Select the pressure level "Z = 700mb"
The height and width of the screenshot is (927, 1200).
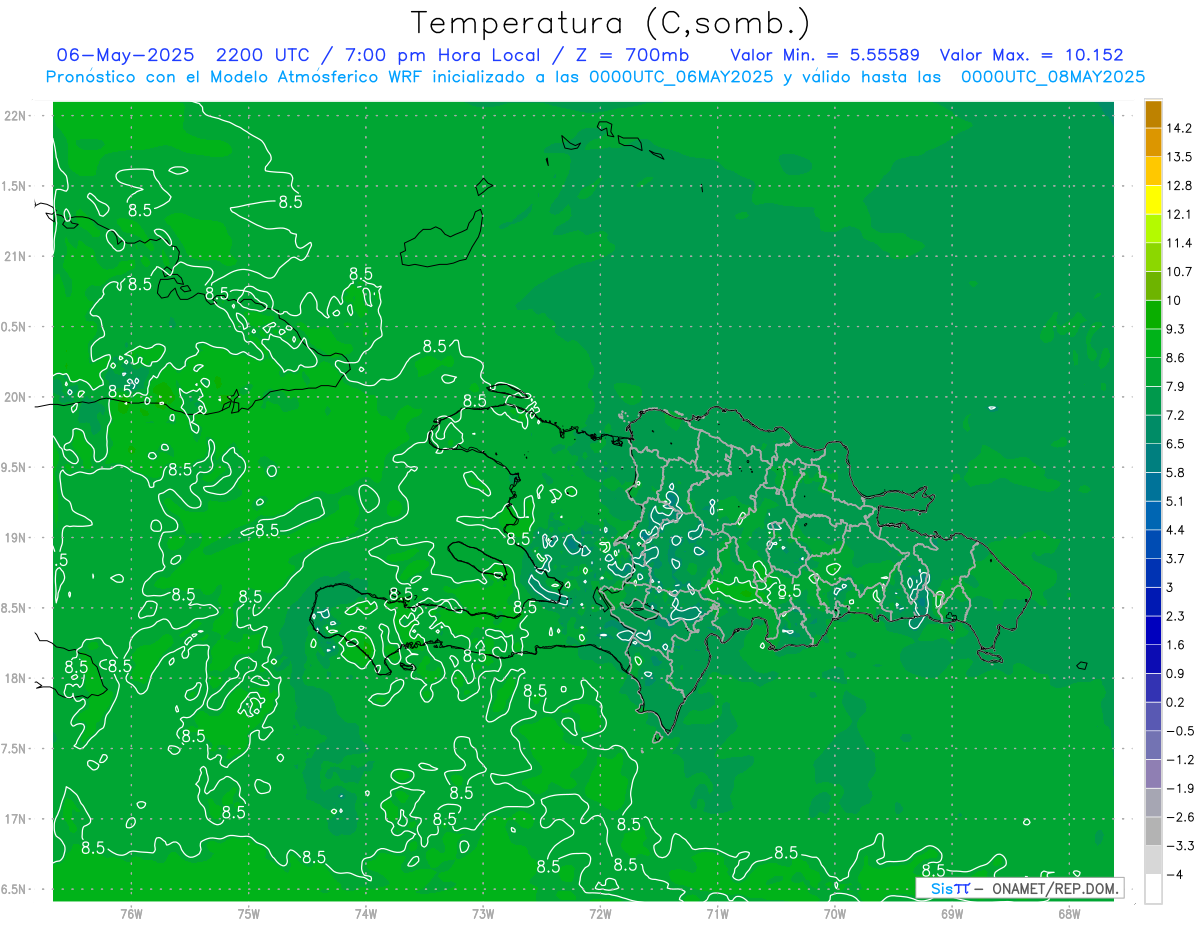click(x=632, y=56)
